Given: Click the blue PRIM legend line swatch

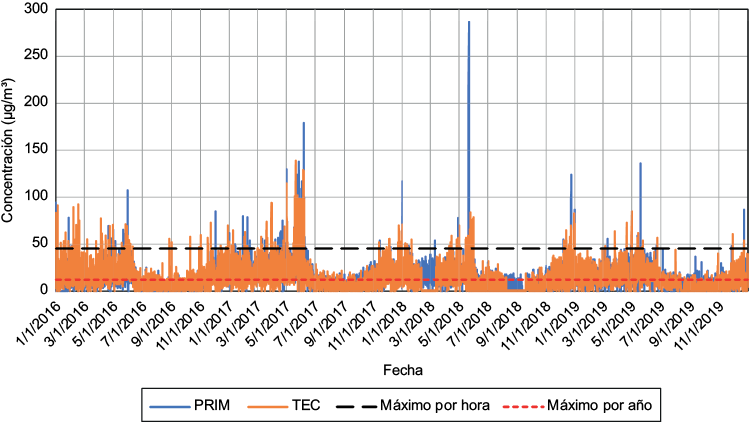Looking at the screenshot, I should [170, 407].
